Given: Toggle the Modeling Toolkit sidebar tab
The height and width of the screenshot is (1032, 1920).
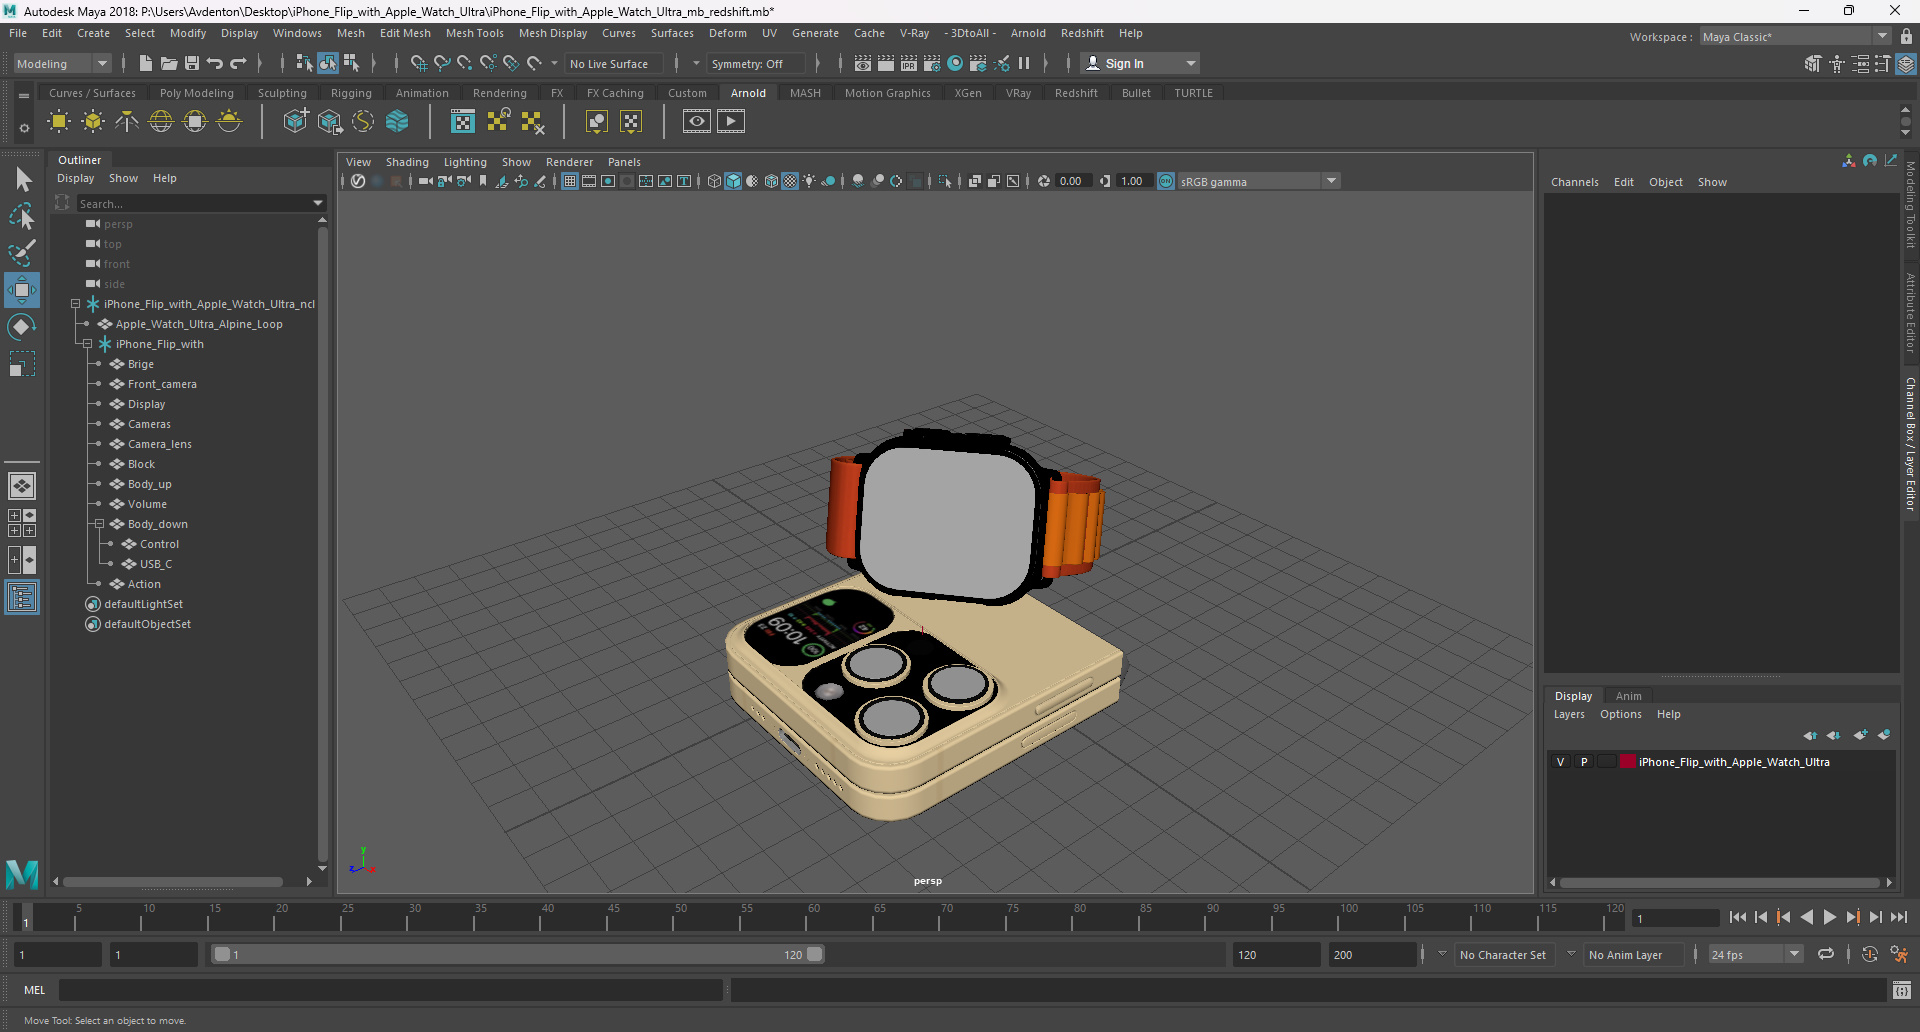Looking at the screenshot, I should pyautogui.click(x=1910, y=205).
